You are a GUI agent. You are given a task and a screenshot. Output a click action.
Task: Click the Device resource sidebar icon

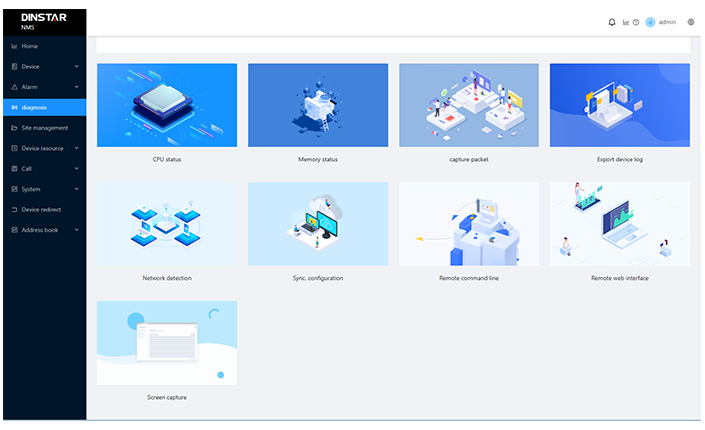(14, 148)
